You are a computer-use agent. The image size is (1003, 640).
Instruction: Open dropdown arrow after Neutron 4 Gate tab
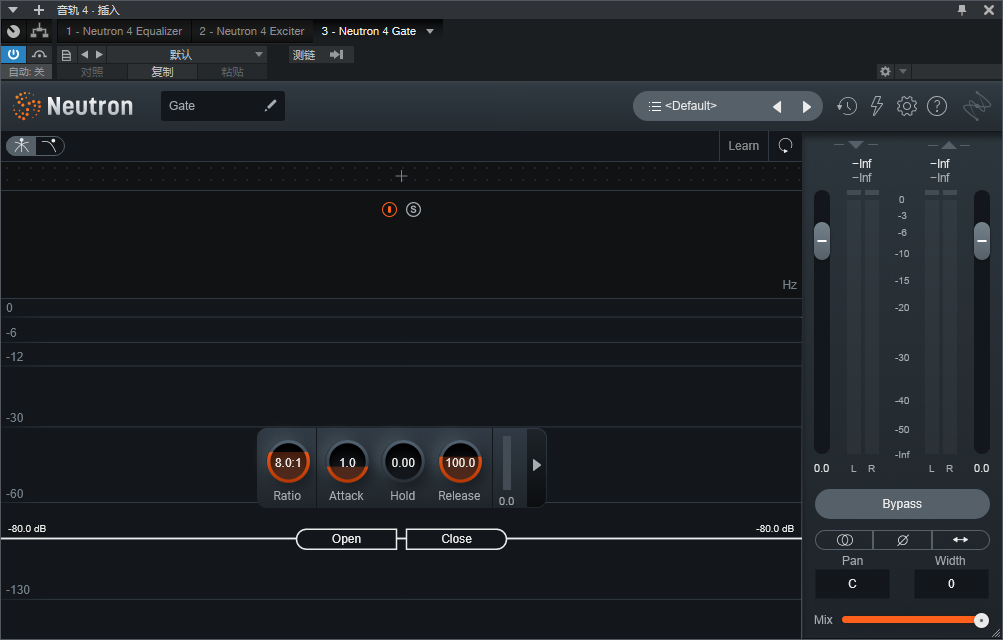[x=430, y=31]
